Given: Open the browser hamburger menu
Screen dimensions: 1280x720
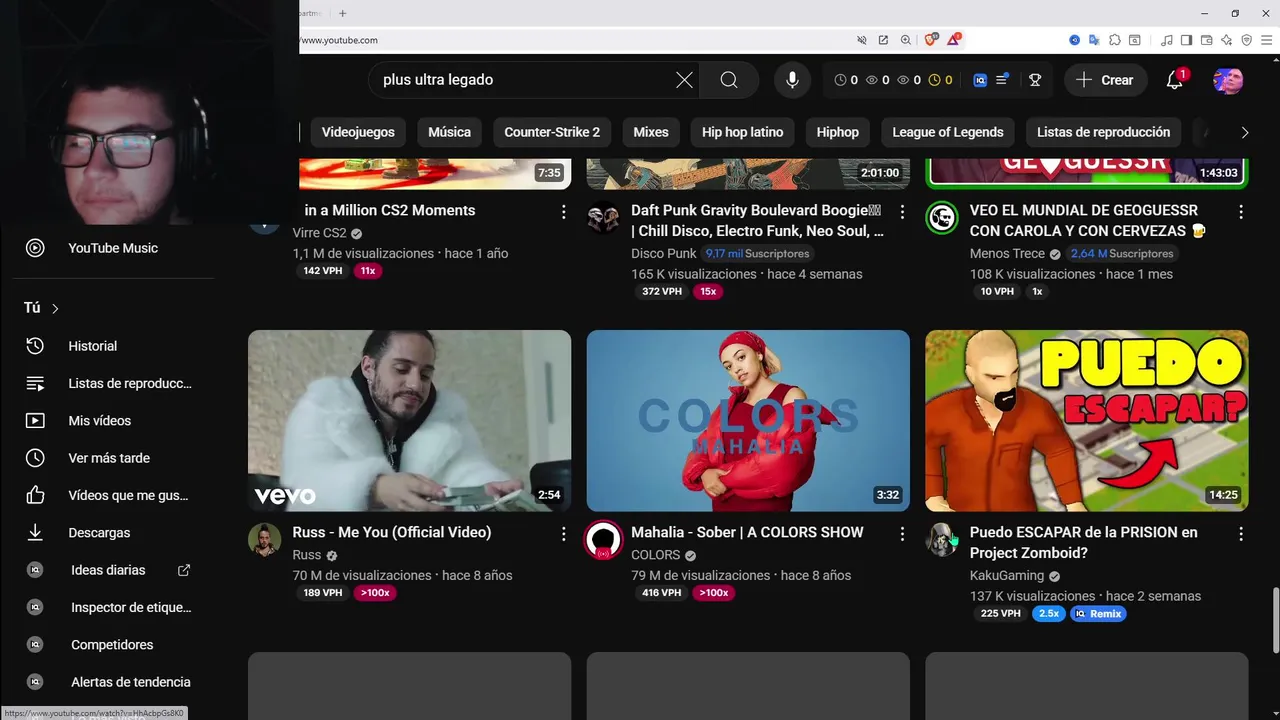Looking at the screenshot, I should click(x=1266, y=40).
